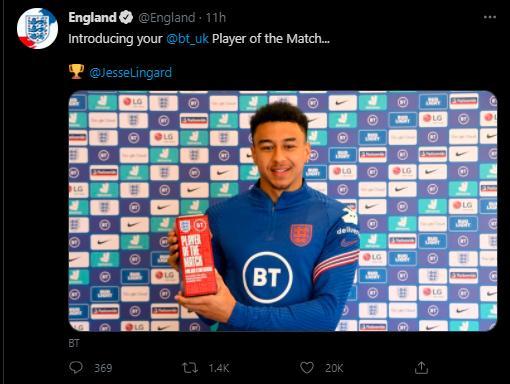510x384 pixels.
Task: Click the trophy emoji in the tweet
Action: tap(76, 72)
